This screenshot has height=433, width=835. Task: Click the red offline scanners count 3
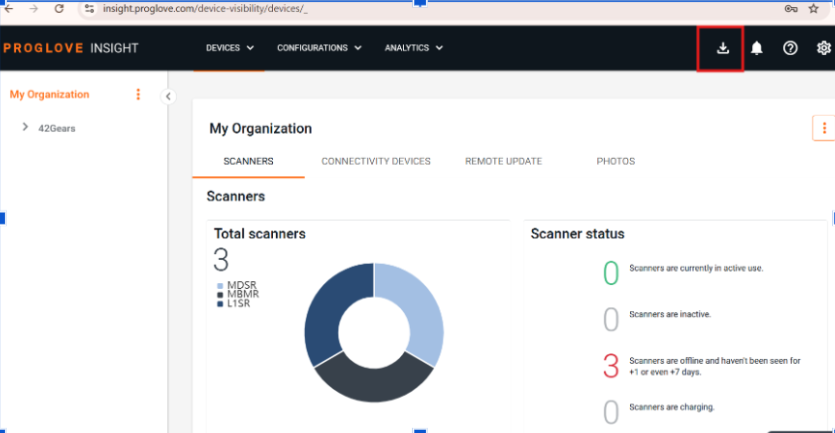click(x=611, y=366)
